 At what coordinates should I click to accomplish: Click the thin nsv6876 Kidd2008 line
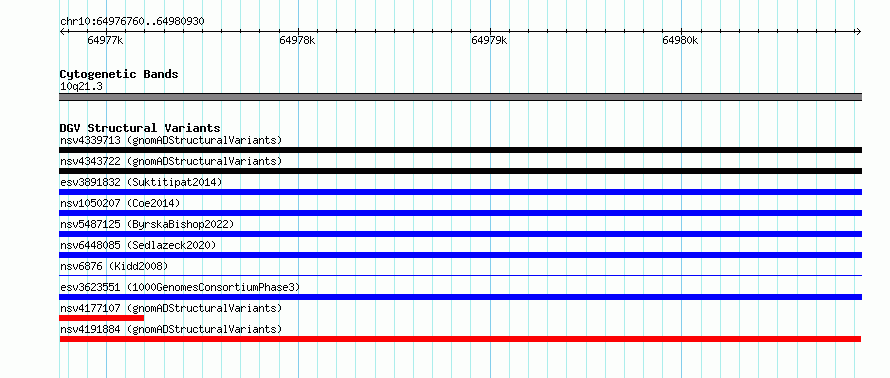[x=460, y=275]
